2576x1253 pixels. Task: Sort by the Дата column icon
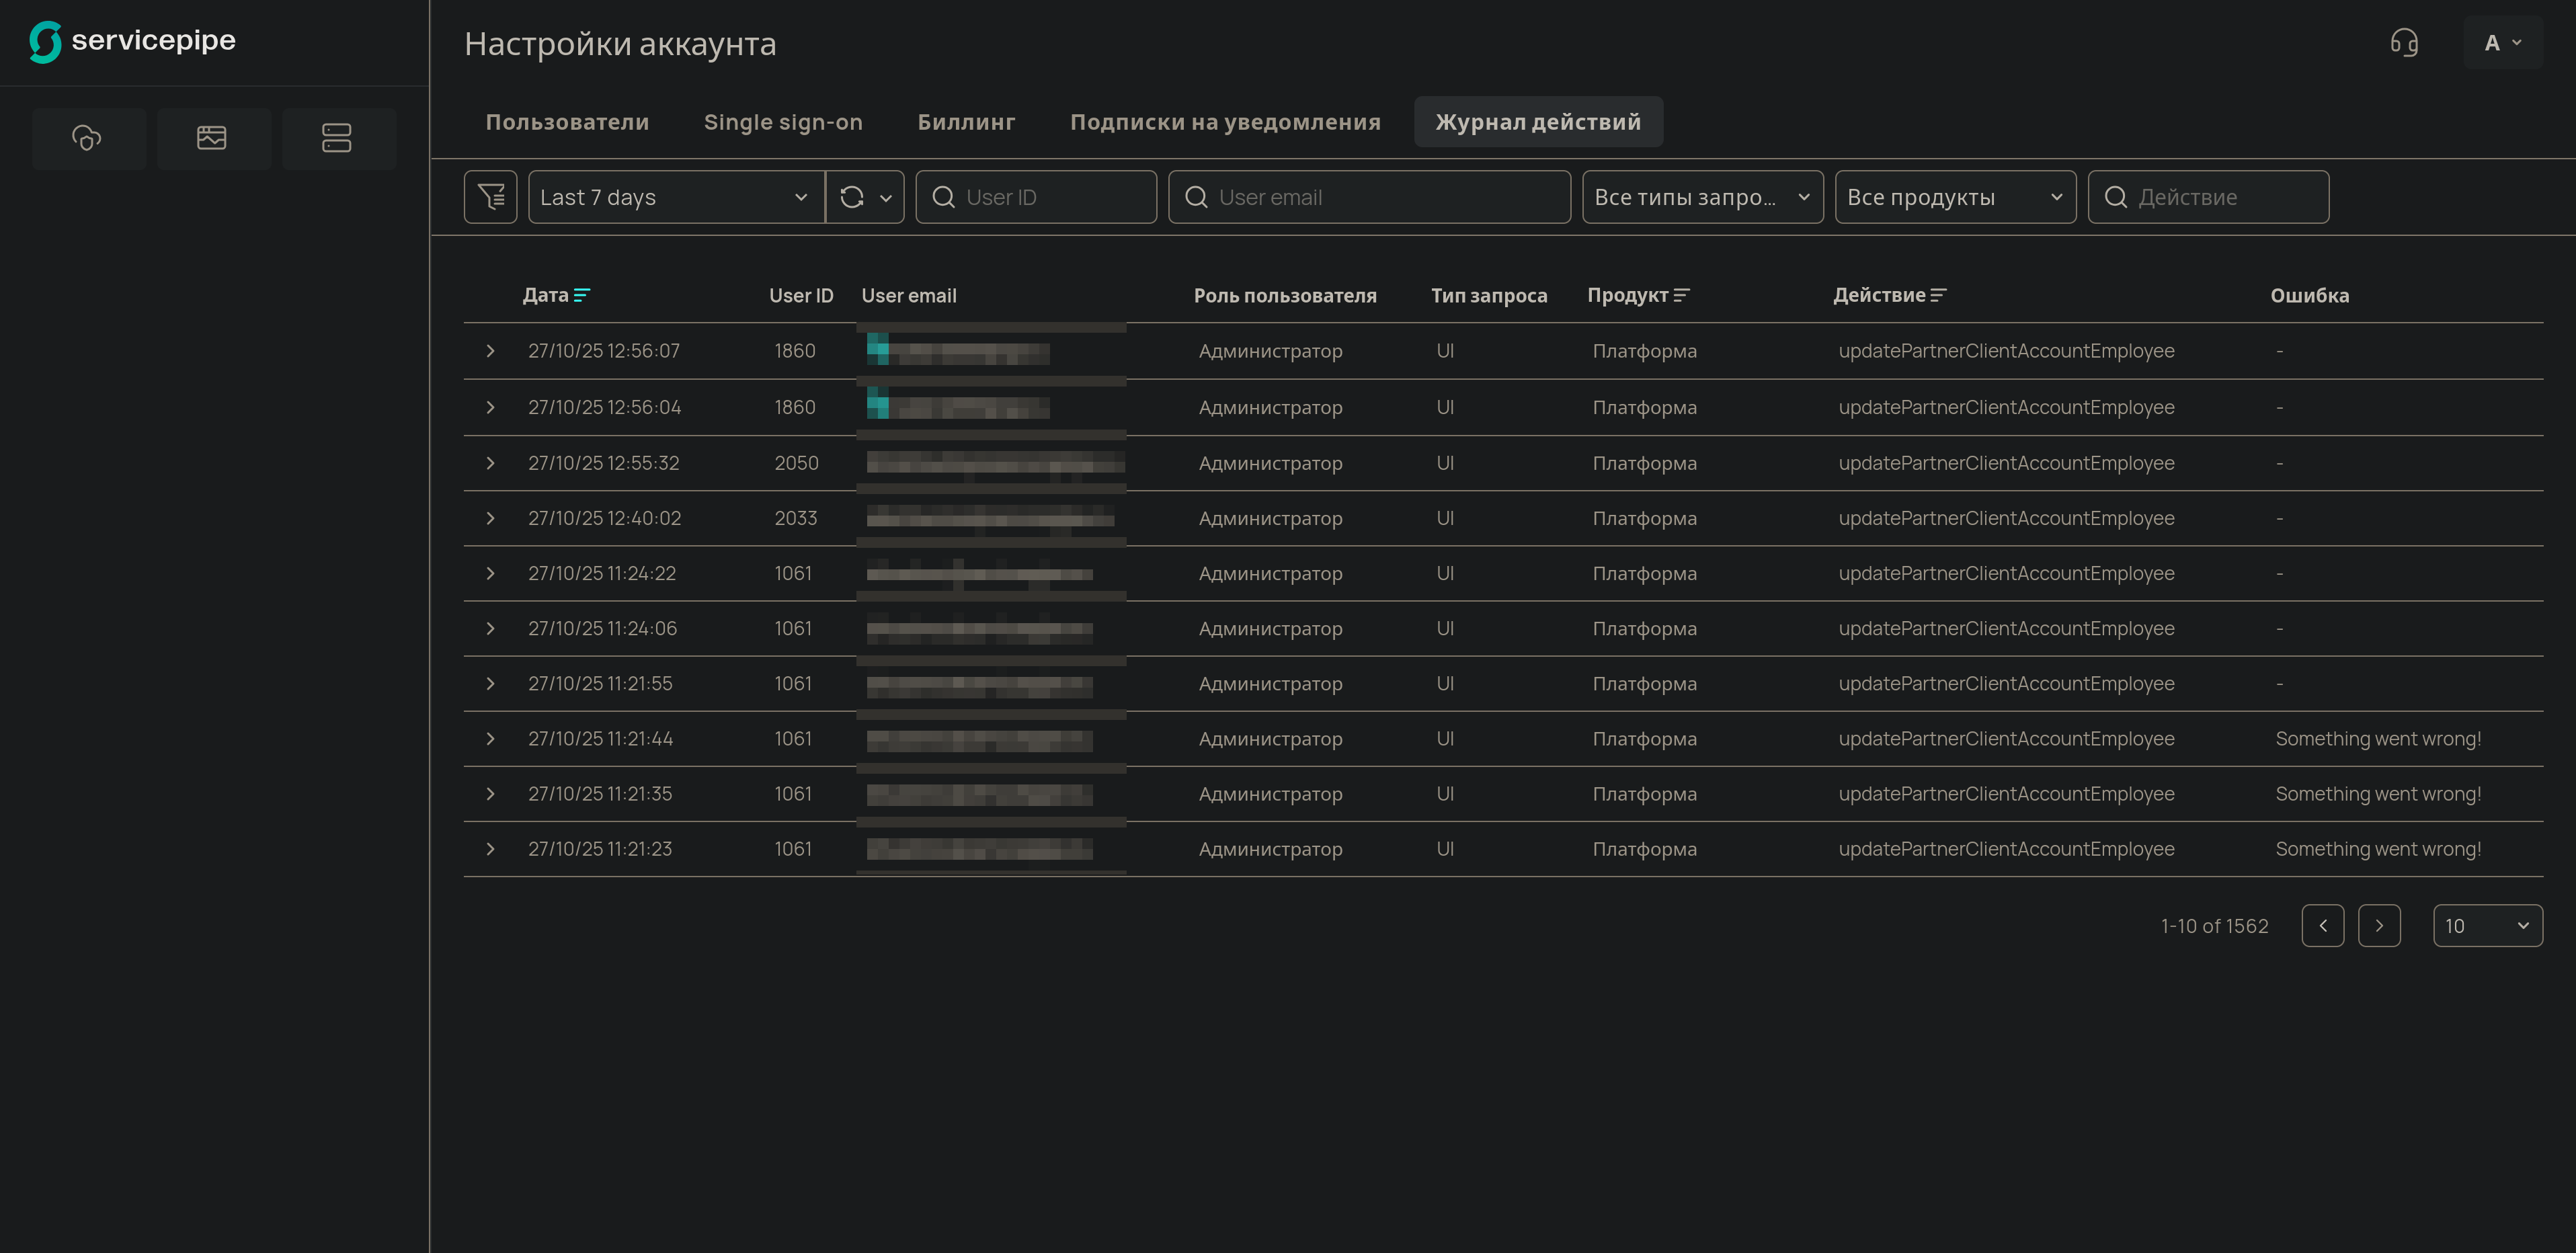click(x=582, y=295)
